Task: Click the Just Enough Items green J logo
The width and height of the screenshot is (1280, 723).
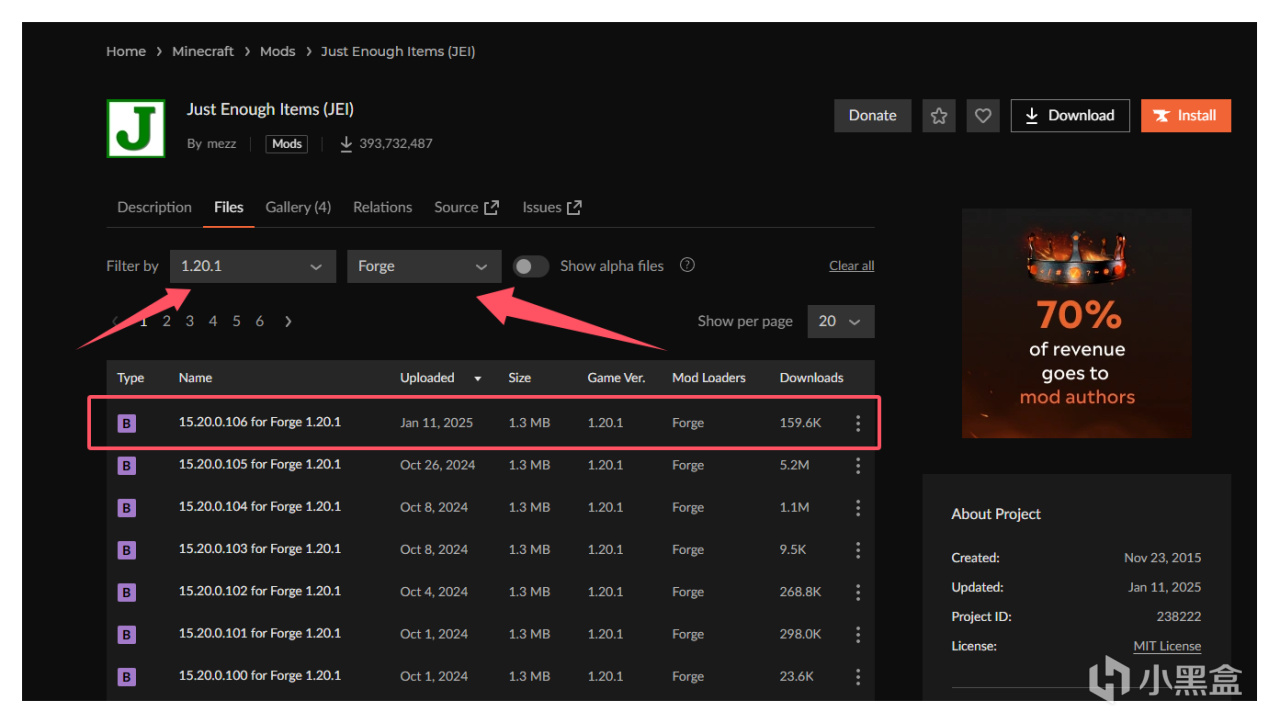Action: pos(136,128)
